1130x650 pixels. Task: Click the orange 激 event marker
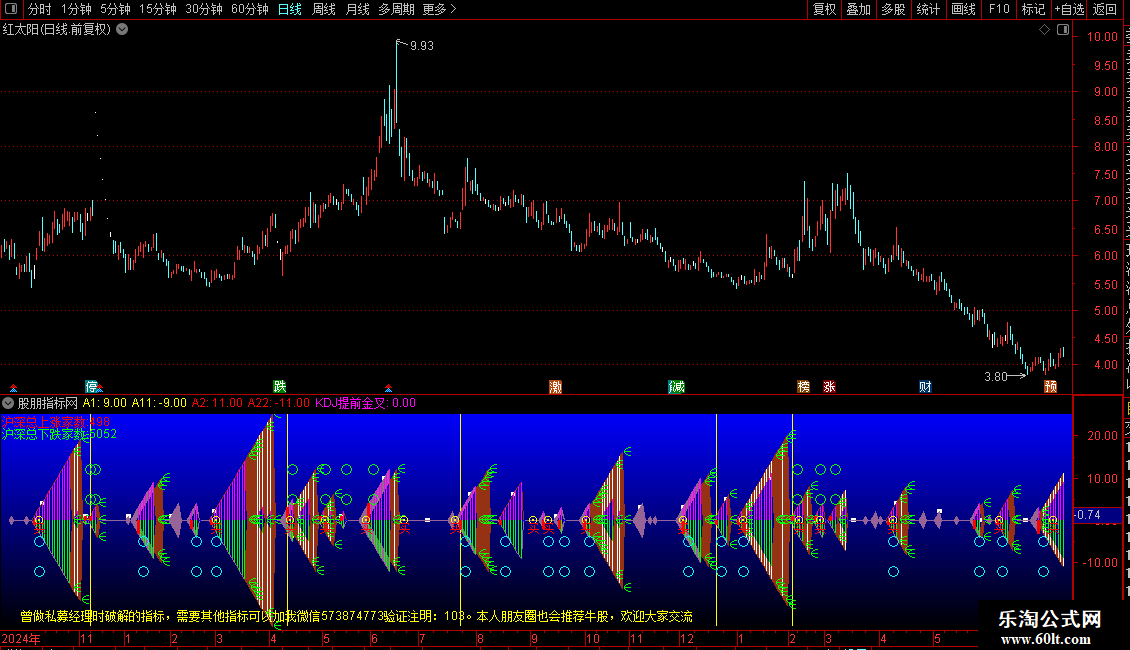point(556,386)
